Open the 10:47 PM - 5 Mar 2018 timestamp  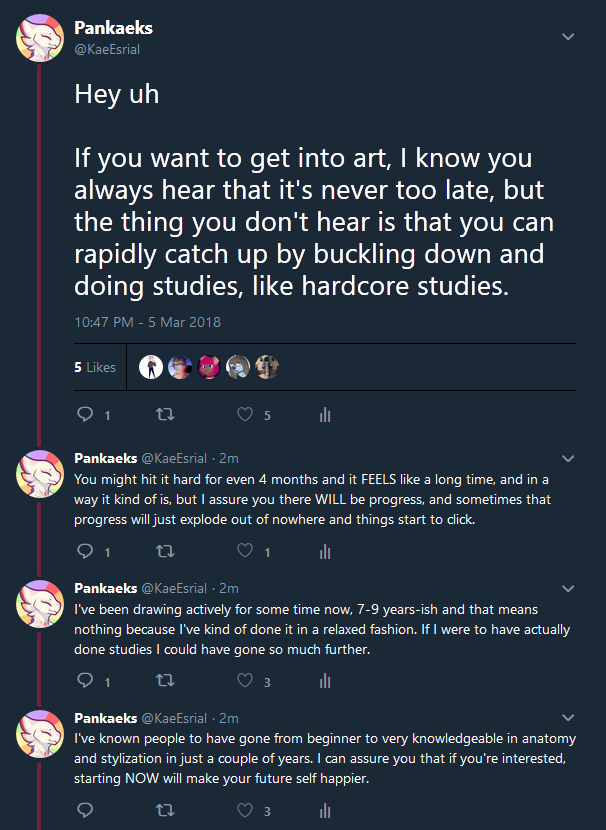147,322
